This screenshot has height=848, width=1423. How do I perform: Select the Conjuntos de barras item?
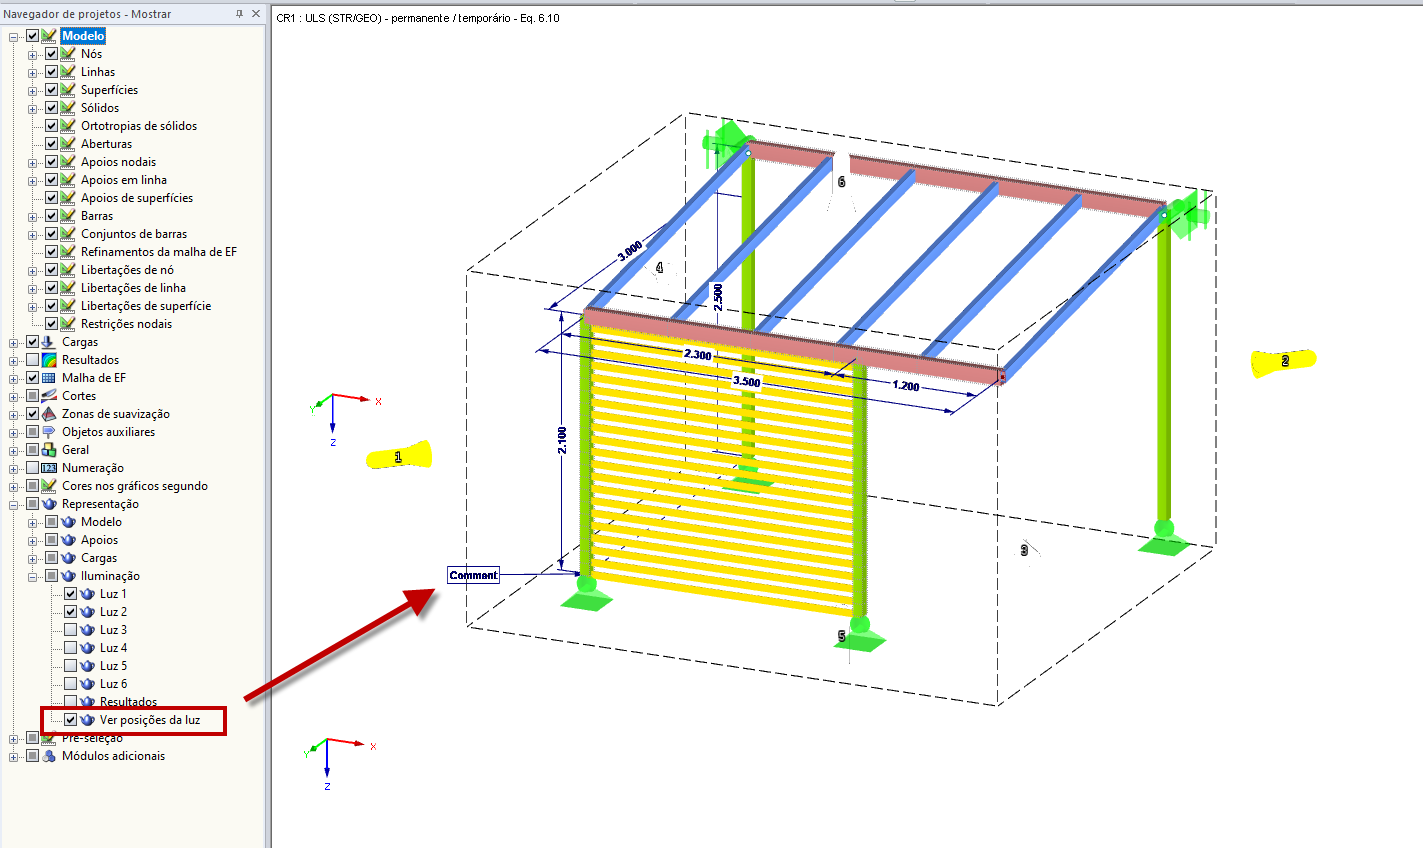click(134, 234)
